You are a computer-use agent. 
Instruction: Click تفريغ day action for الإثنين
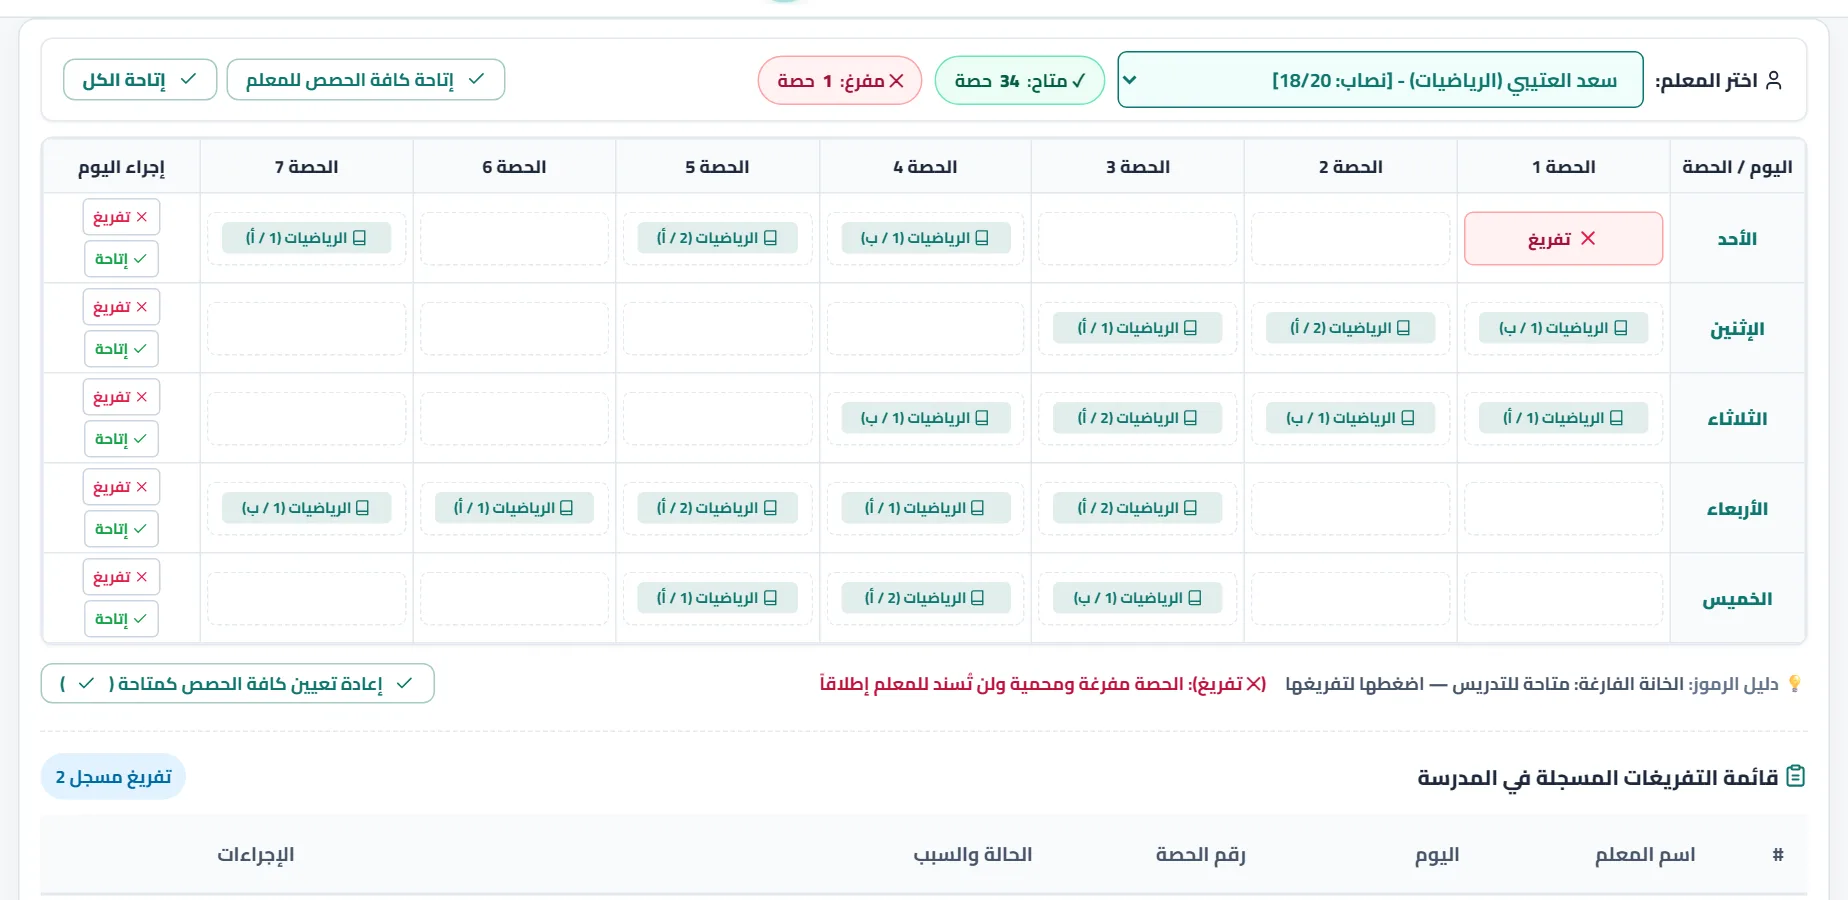click(121, 307)
